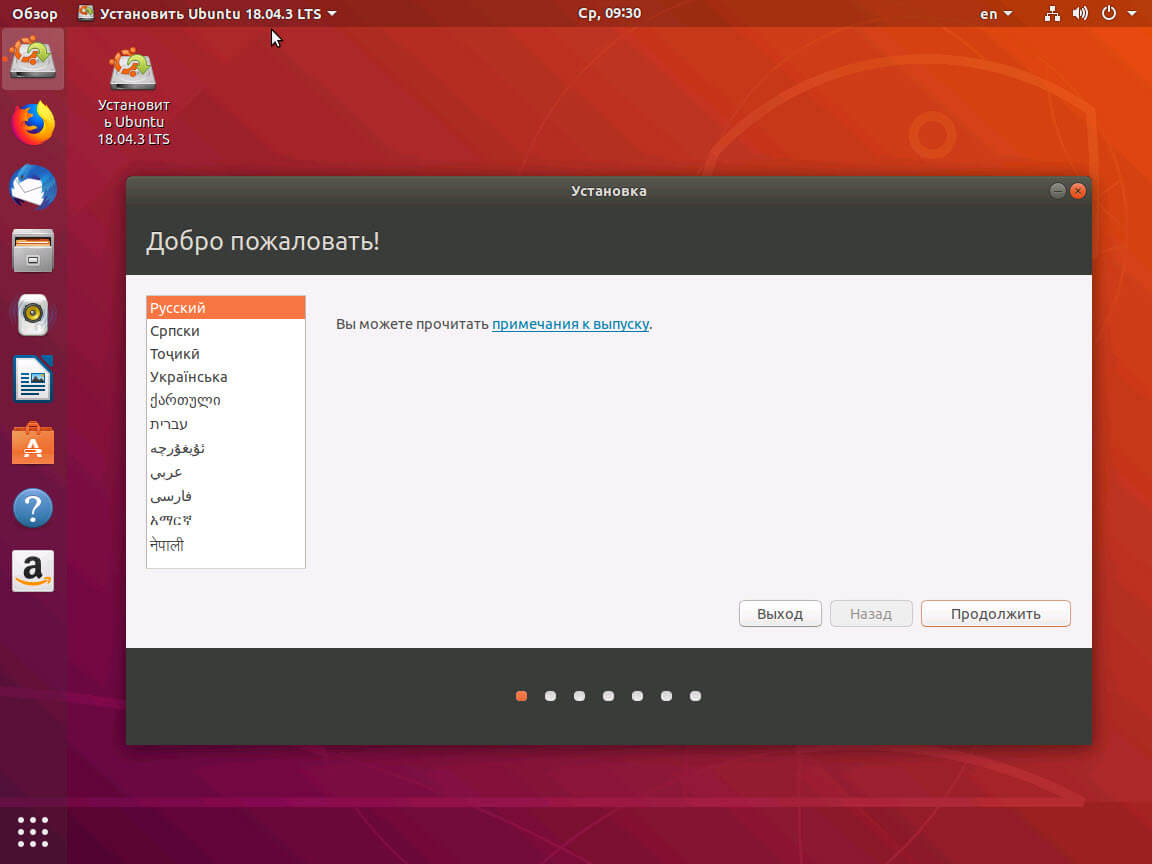Open LibreOffice Writer from the dock
The width and height of the screenshot is (1152, 864).
[x=33, y=378]
